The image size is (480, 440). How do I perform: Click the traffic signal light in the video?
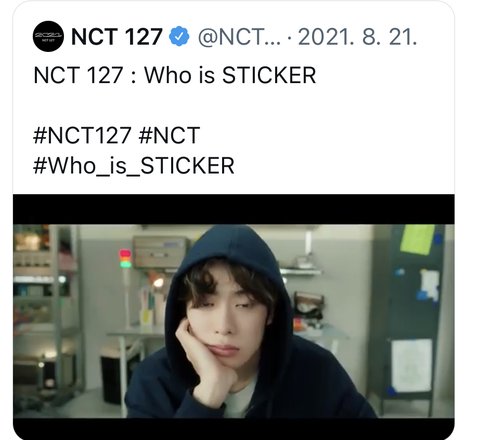[x=125, y=259]
